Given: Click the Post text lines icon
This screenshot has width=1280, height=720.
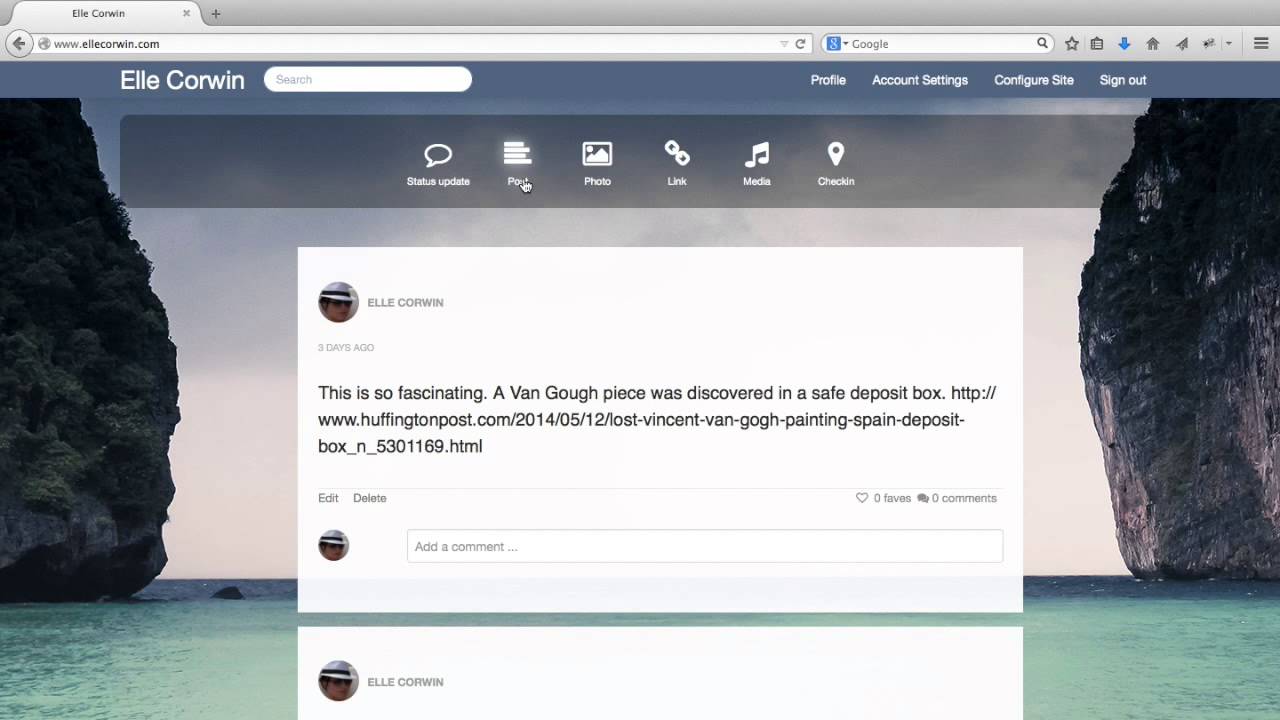Looking at the screenshot, I should coord(517,153).
